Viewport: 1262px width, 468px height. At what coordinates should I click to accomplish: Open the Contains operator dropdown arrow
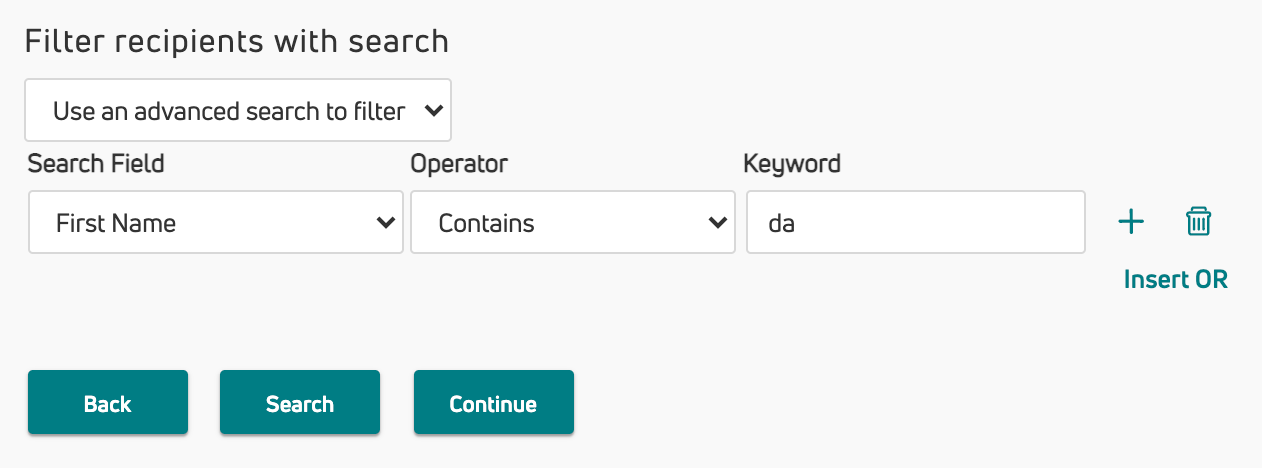(717, 223)
